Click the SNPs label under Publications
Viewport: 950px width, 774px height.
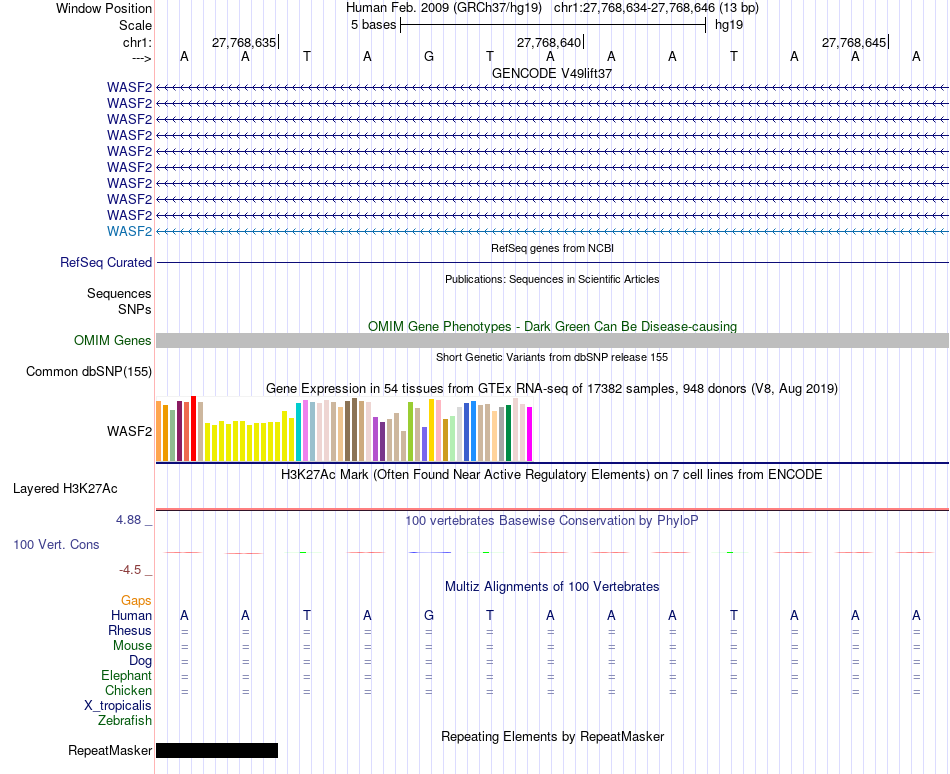[135, 309]
